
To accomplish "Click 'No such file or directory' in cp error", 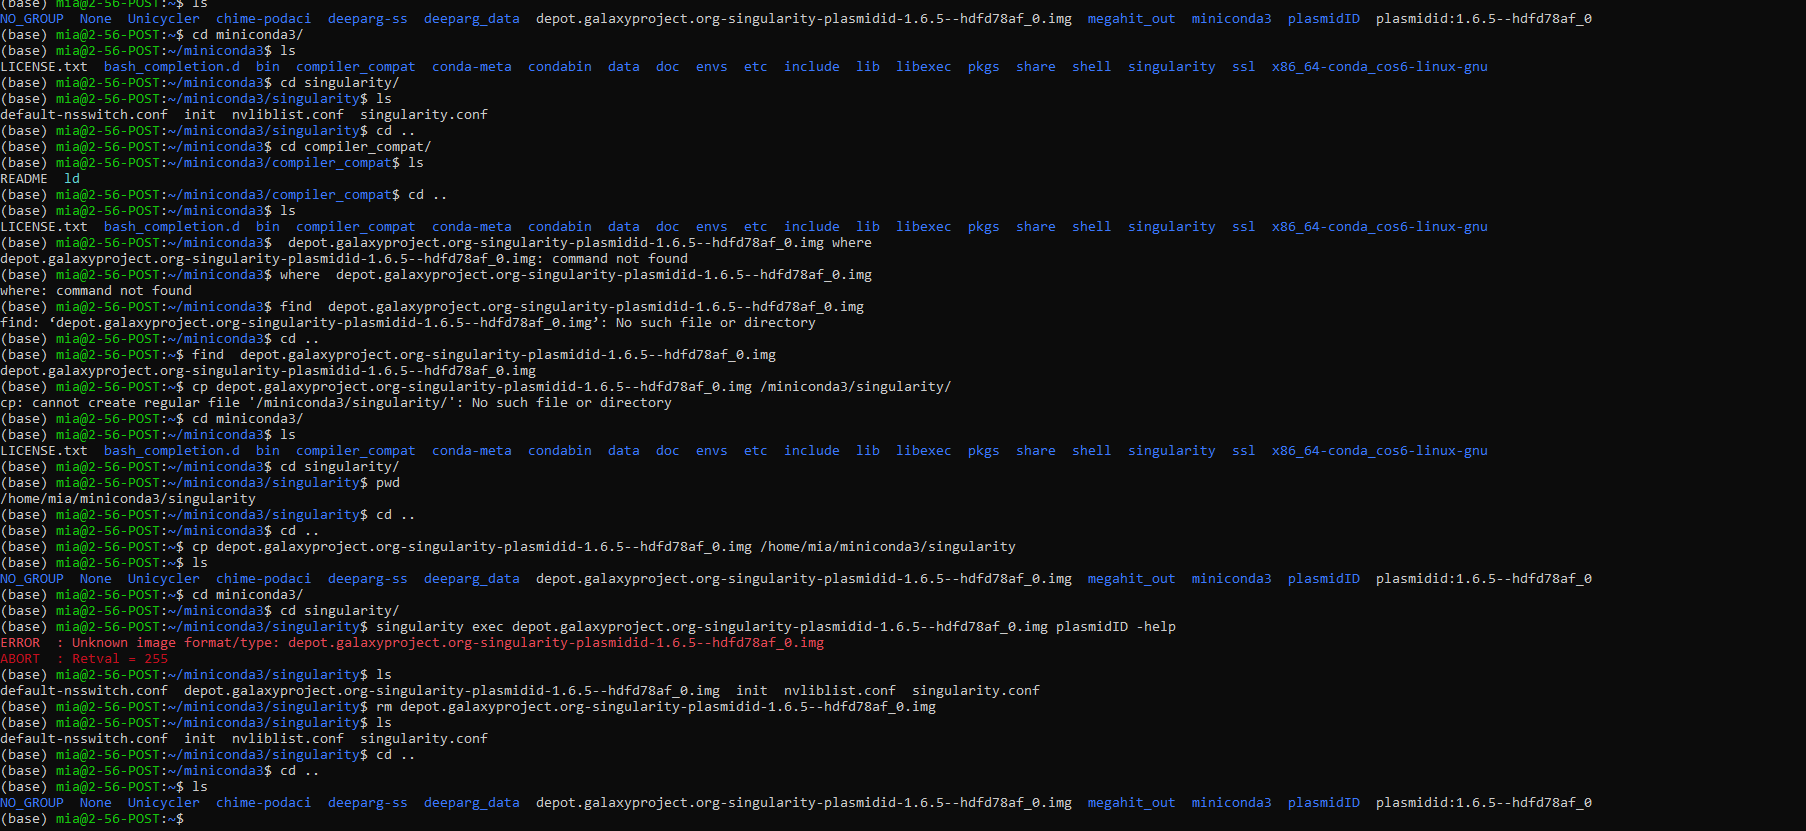I will 572,403.
